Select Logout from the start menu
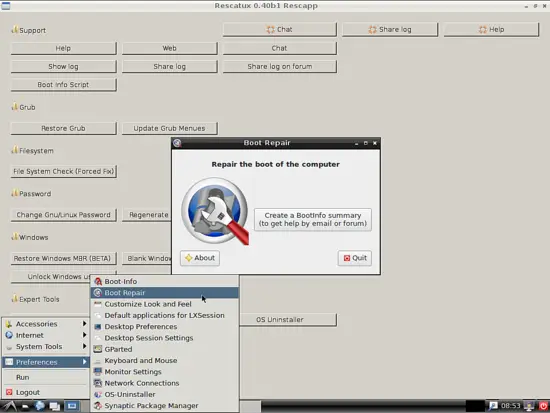The width and height of the screenshot is (550, 413). pos(46,392)
